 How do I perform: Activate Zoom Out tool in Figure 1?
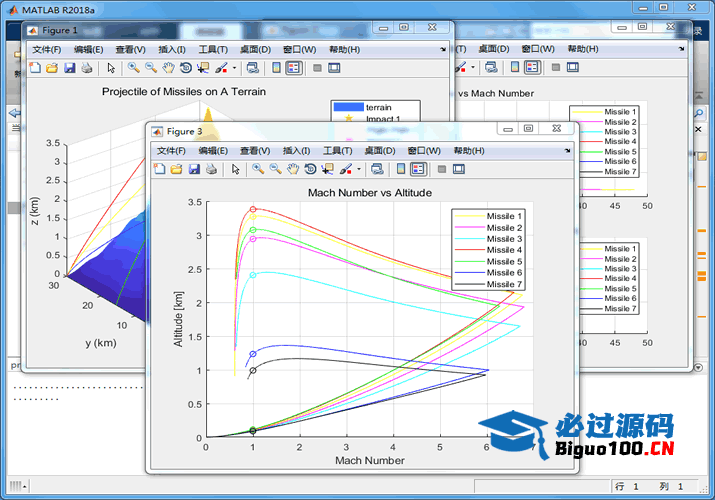pyautogui.click(x=151, y=68)
